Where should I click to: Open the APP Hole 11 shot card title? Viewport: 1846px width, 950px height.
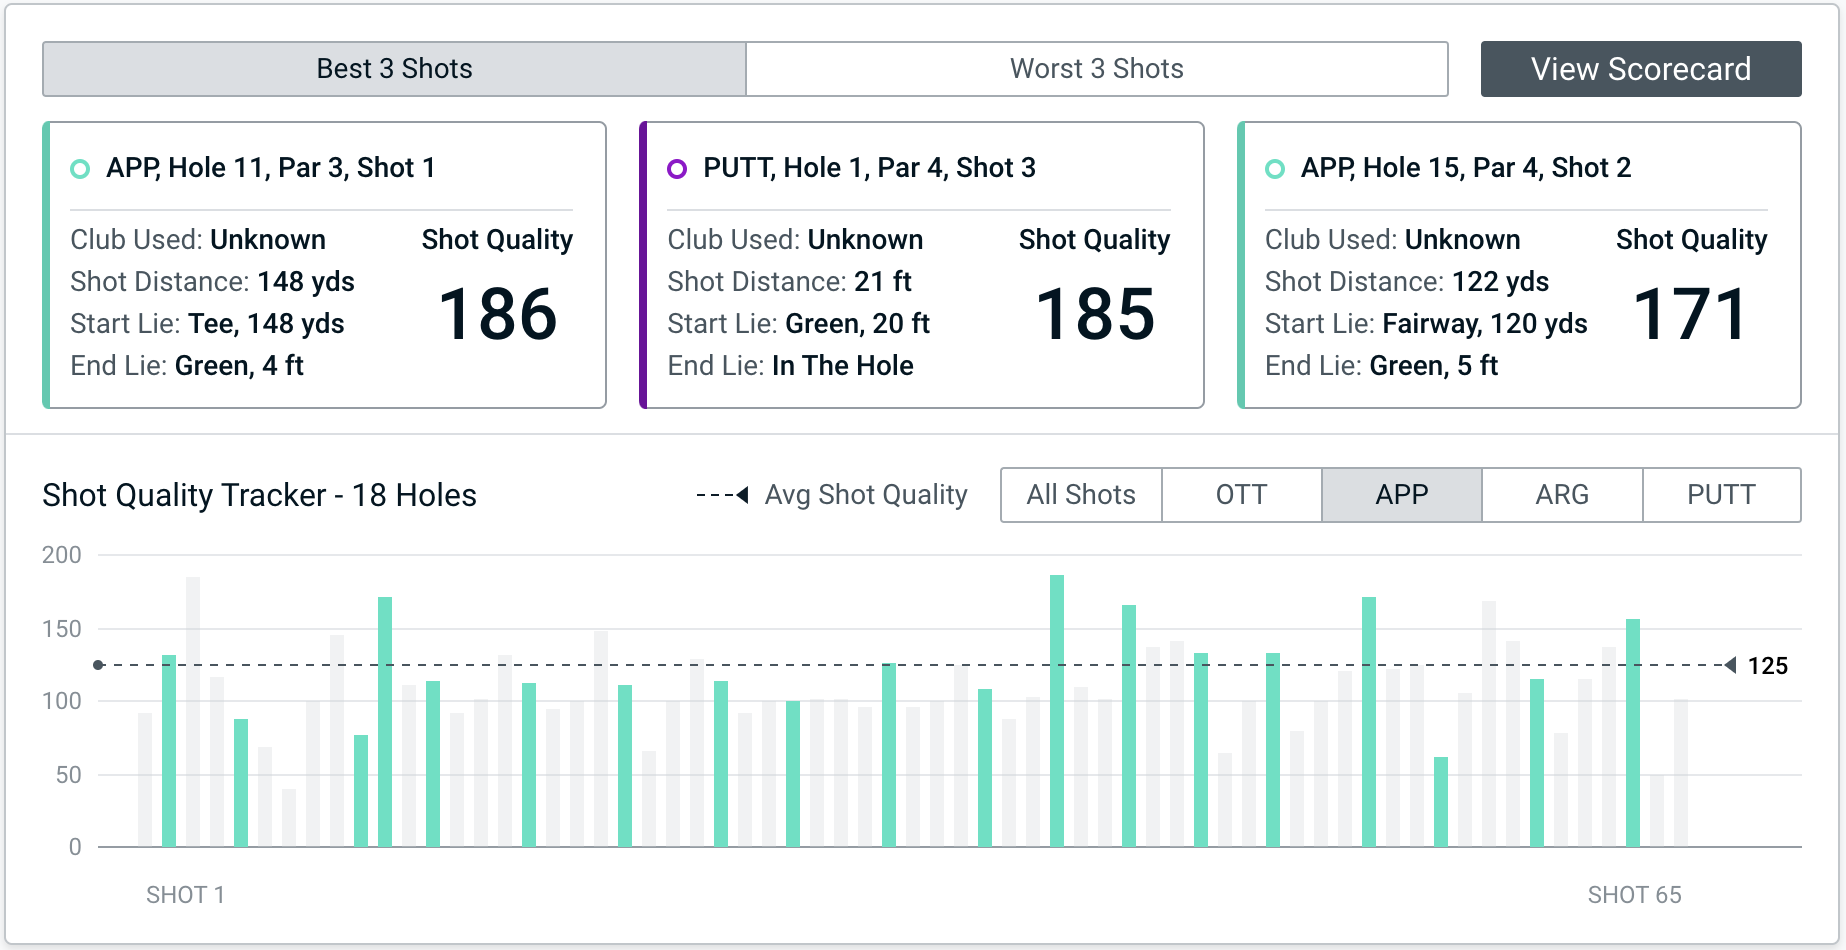(270, 168)
